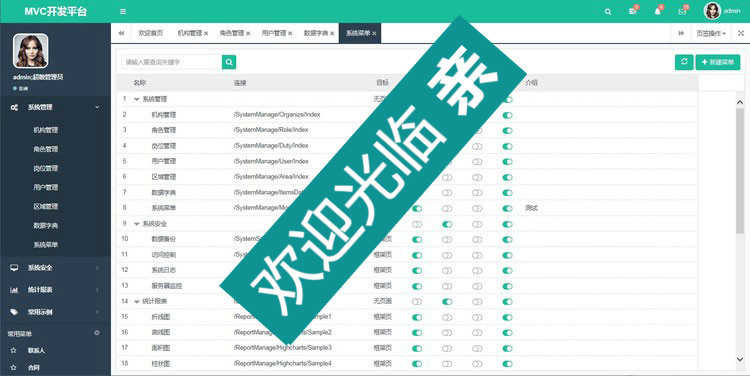Close the 角色管理 tab with its x

[248, 33]
